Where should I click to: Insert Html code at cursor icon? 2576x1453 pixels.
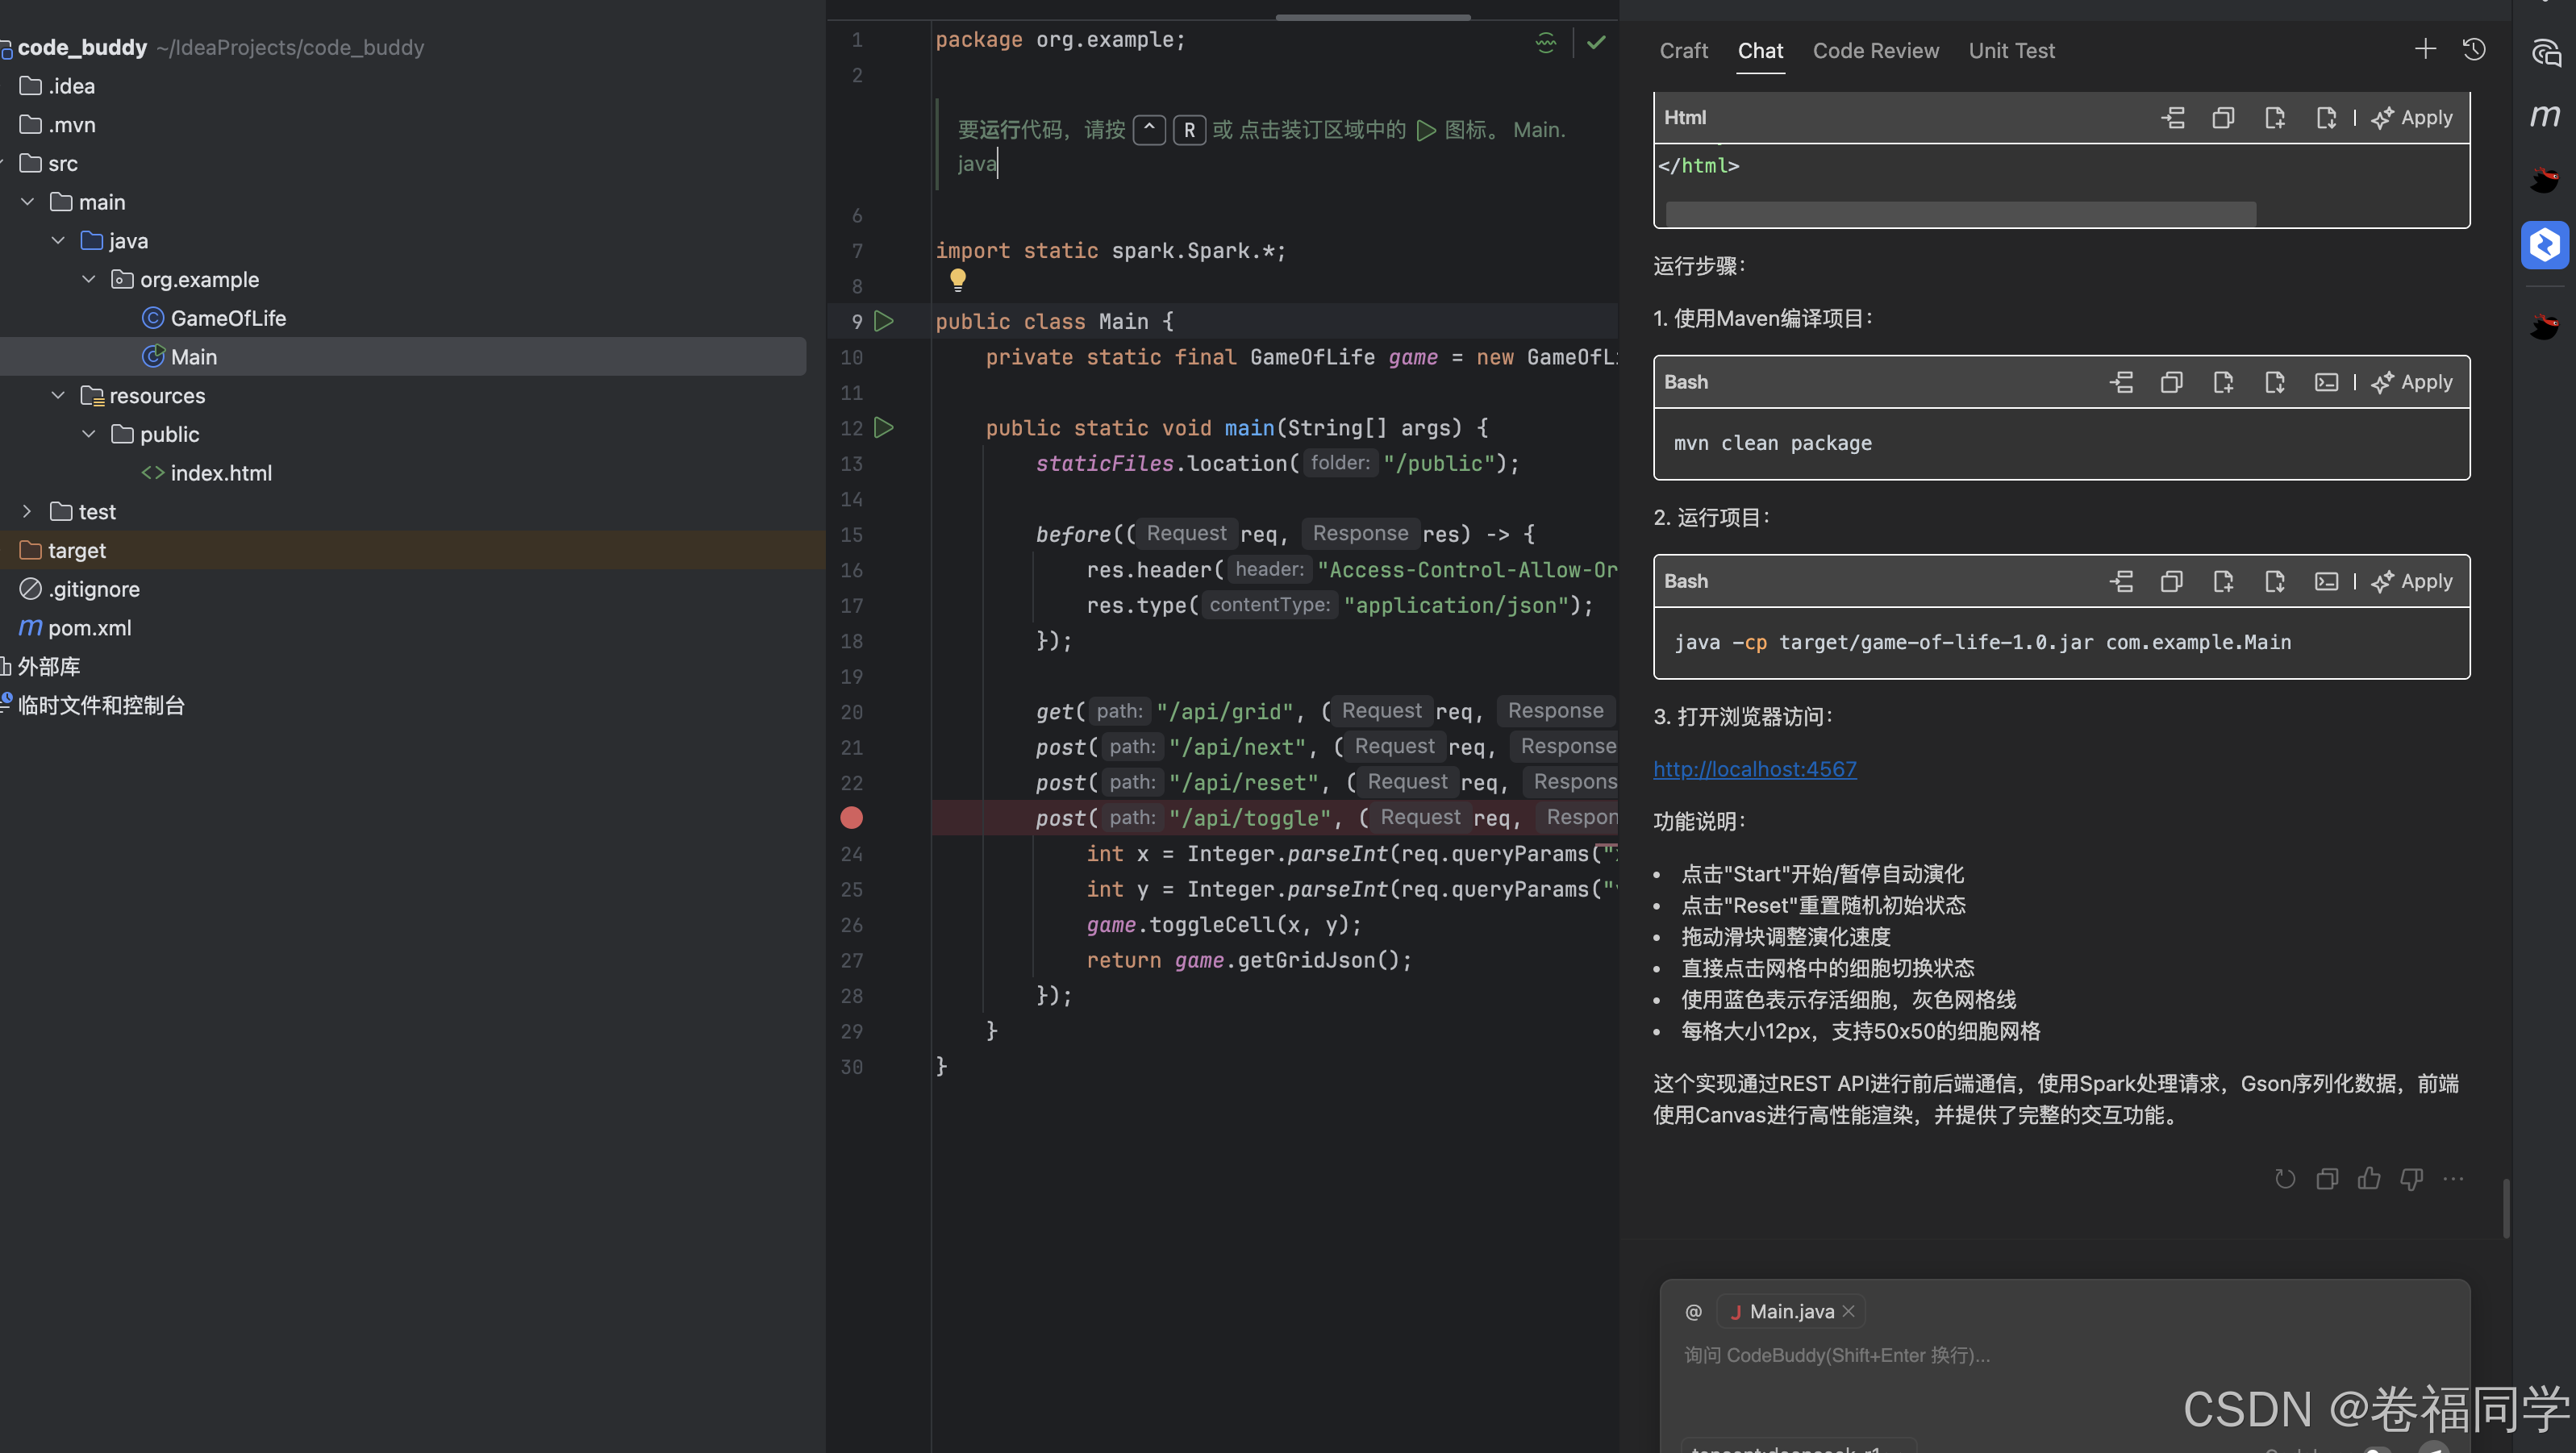2173,118
